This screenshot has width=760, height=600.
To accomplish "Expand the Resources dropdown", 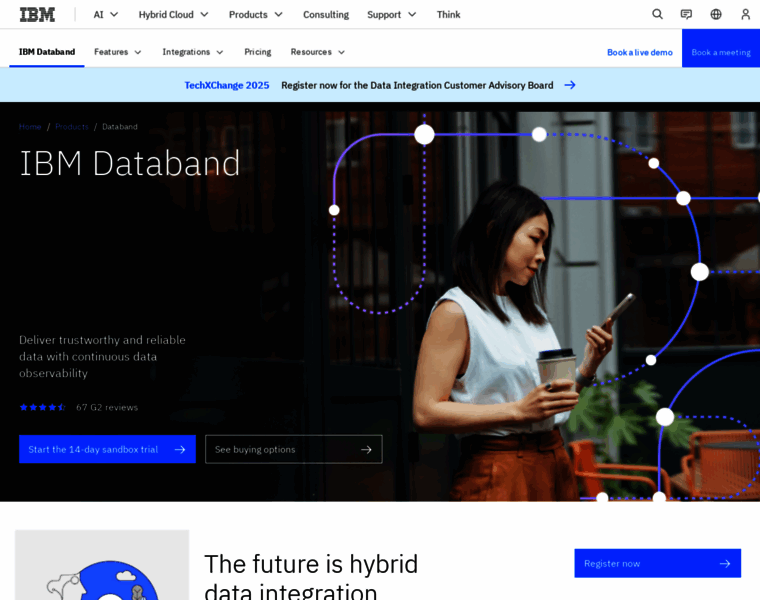I will [x=318, y=52].
